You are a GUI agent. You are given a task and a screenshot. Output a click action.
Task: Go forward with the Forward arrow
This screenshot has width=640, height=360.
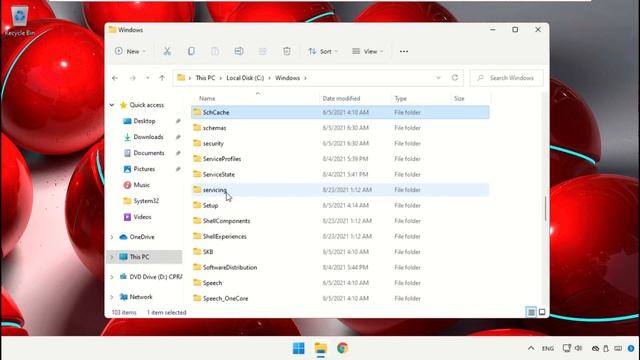click(x=133, y=78)
